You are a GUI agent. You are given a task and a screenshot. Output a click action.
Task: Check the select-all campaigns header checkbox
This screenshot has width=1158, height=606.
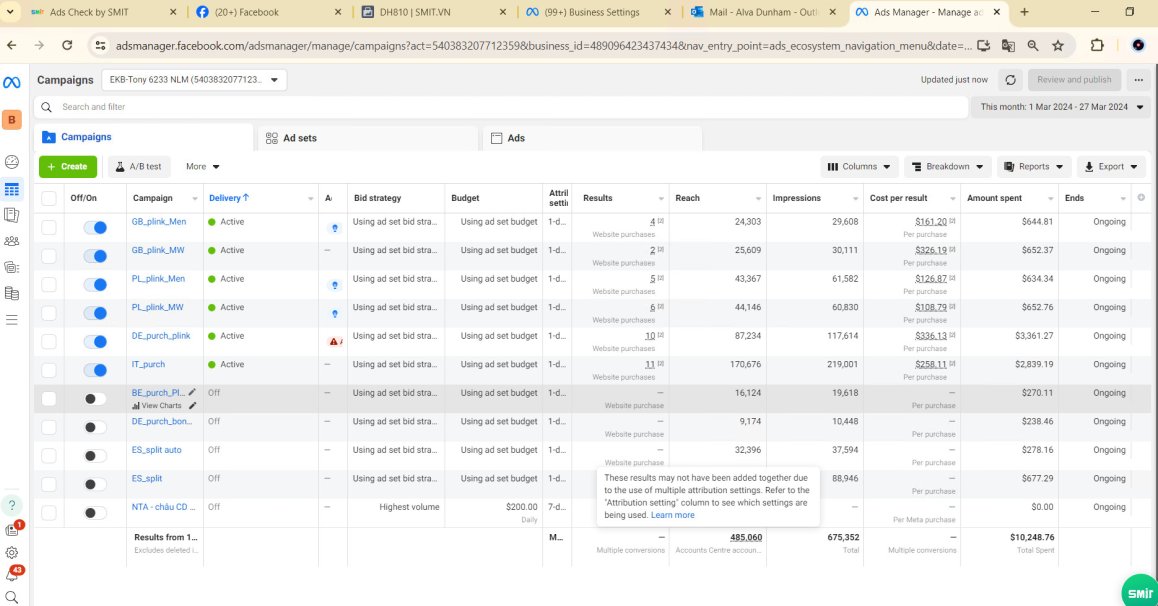point(49,198)
